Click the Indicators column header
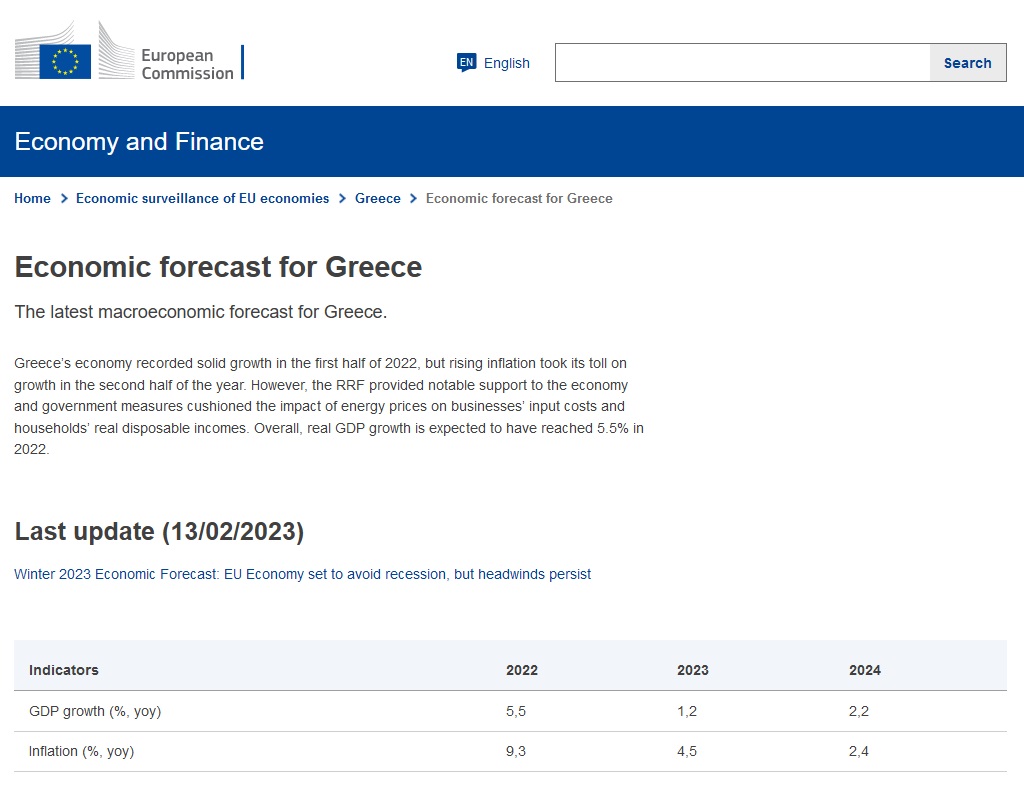The height and width of the screenshot is (795, 1024). 64,670
